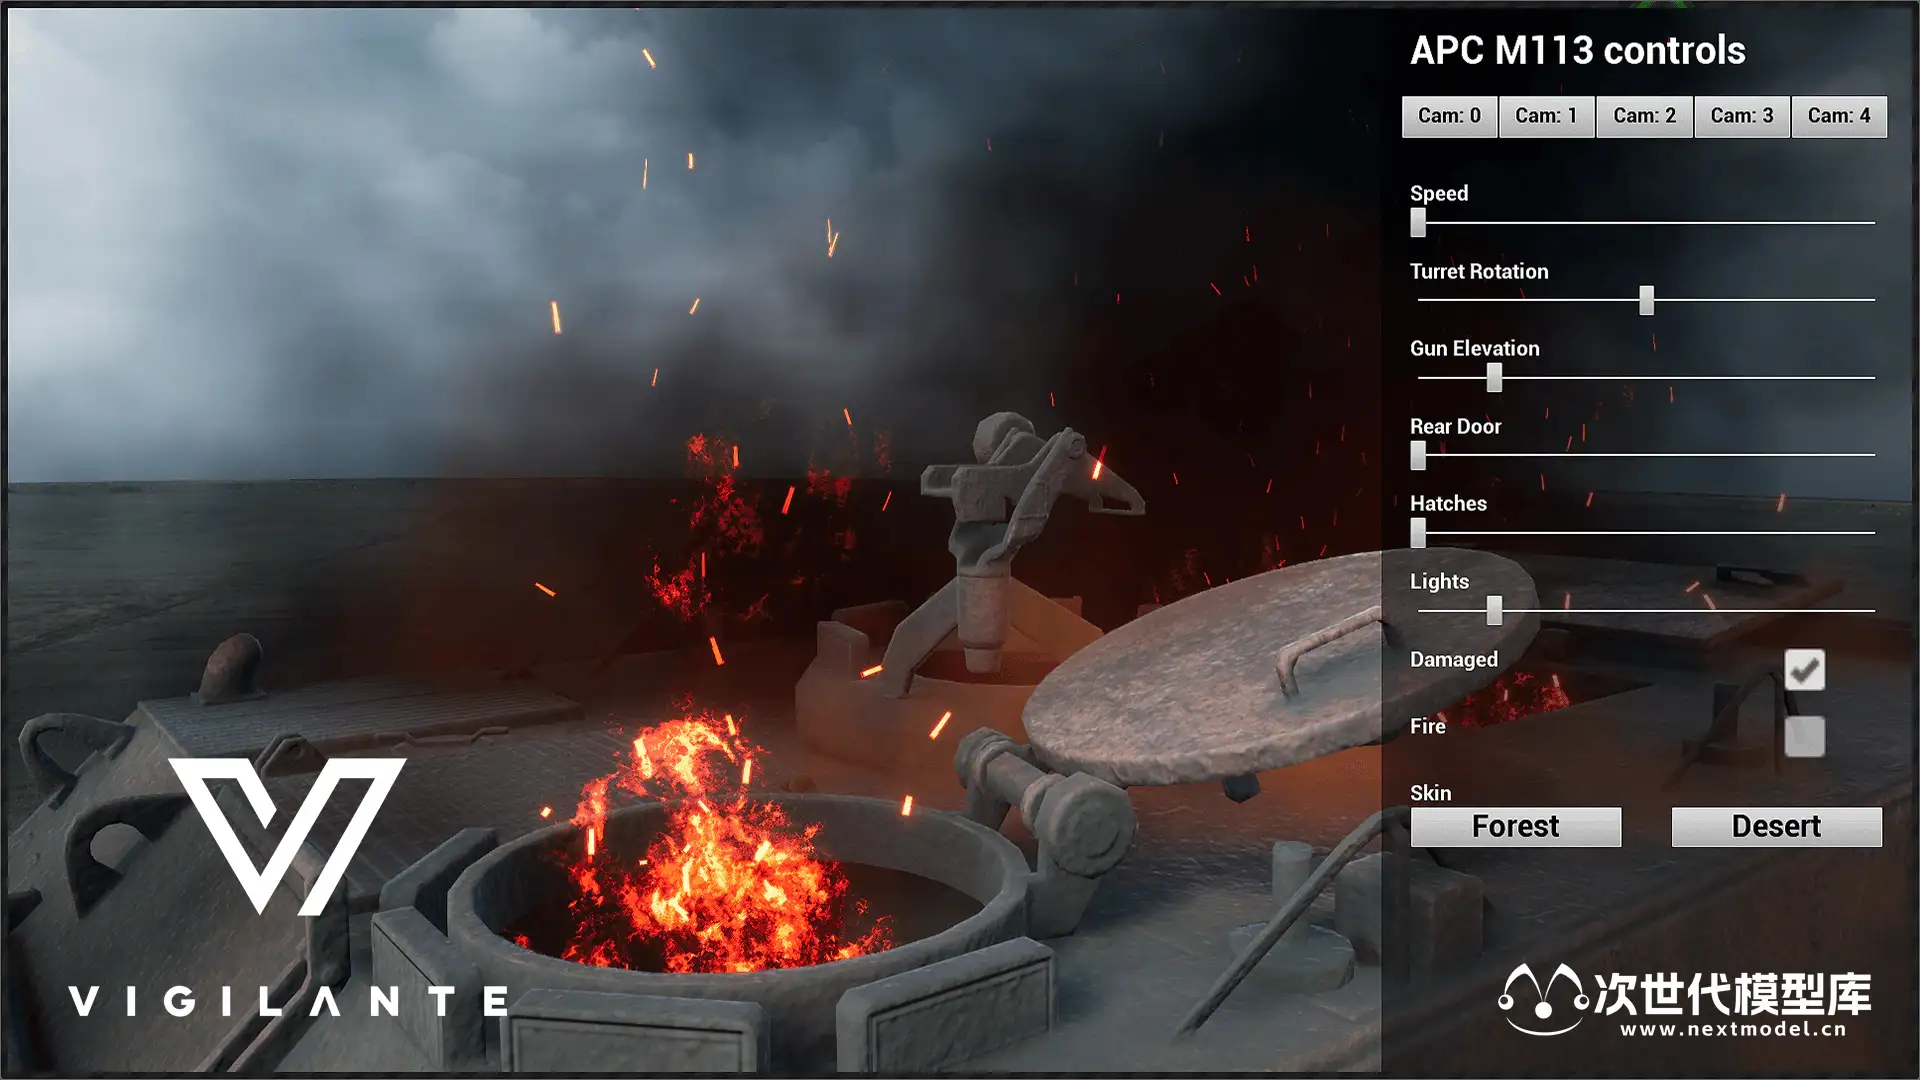Enable the Fire checkbox
This screenshot has height=1080, width=1920.
coord(1804,737)
